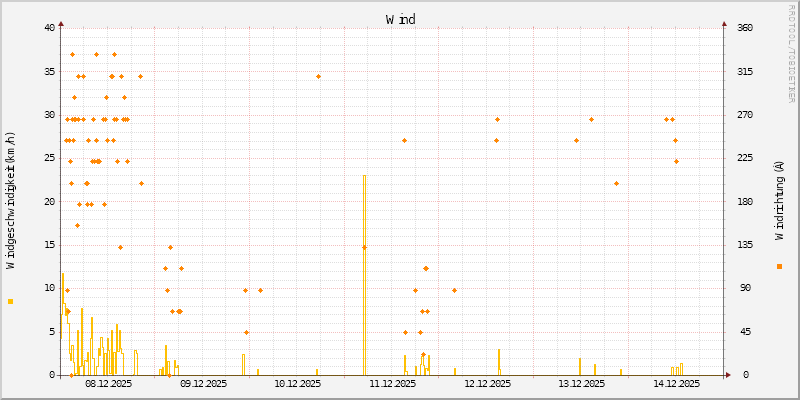Viewport: 800px width, 400px height.
Task: Click the orange wind direction legend square
Action: [779, 266]
